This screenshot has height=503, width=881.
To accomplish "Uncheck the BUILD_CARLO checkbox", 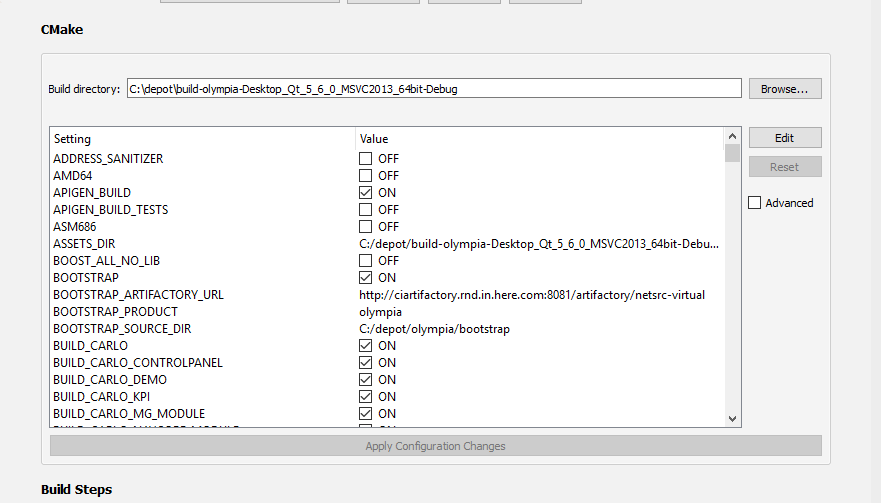I will coord(366,346).
